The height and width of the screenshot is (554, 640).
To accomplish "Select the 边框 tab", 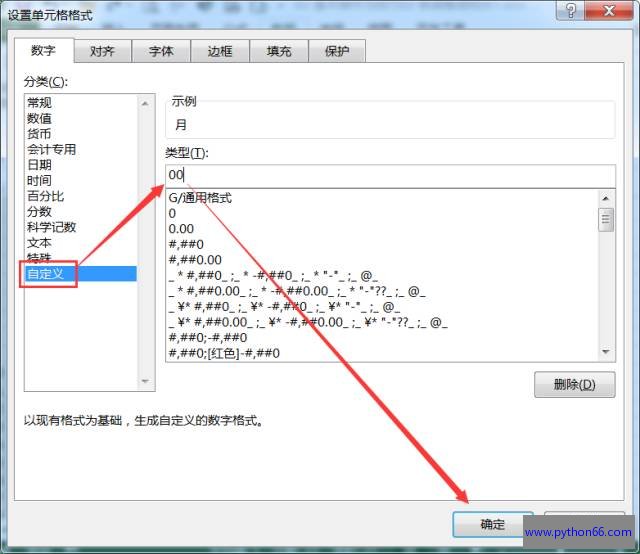I will (x=219, y=51).
